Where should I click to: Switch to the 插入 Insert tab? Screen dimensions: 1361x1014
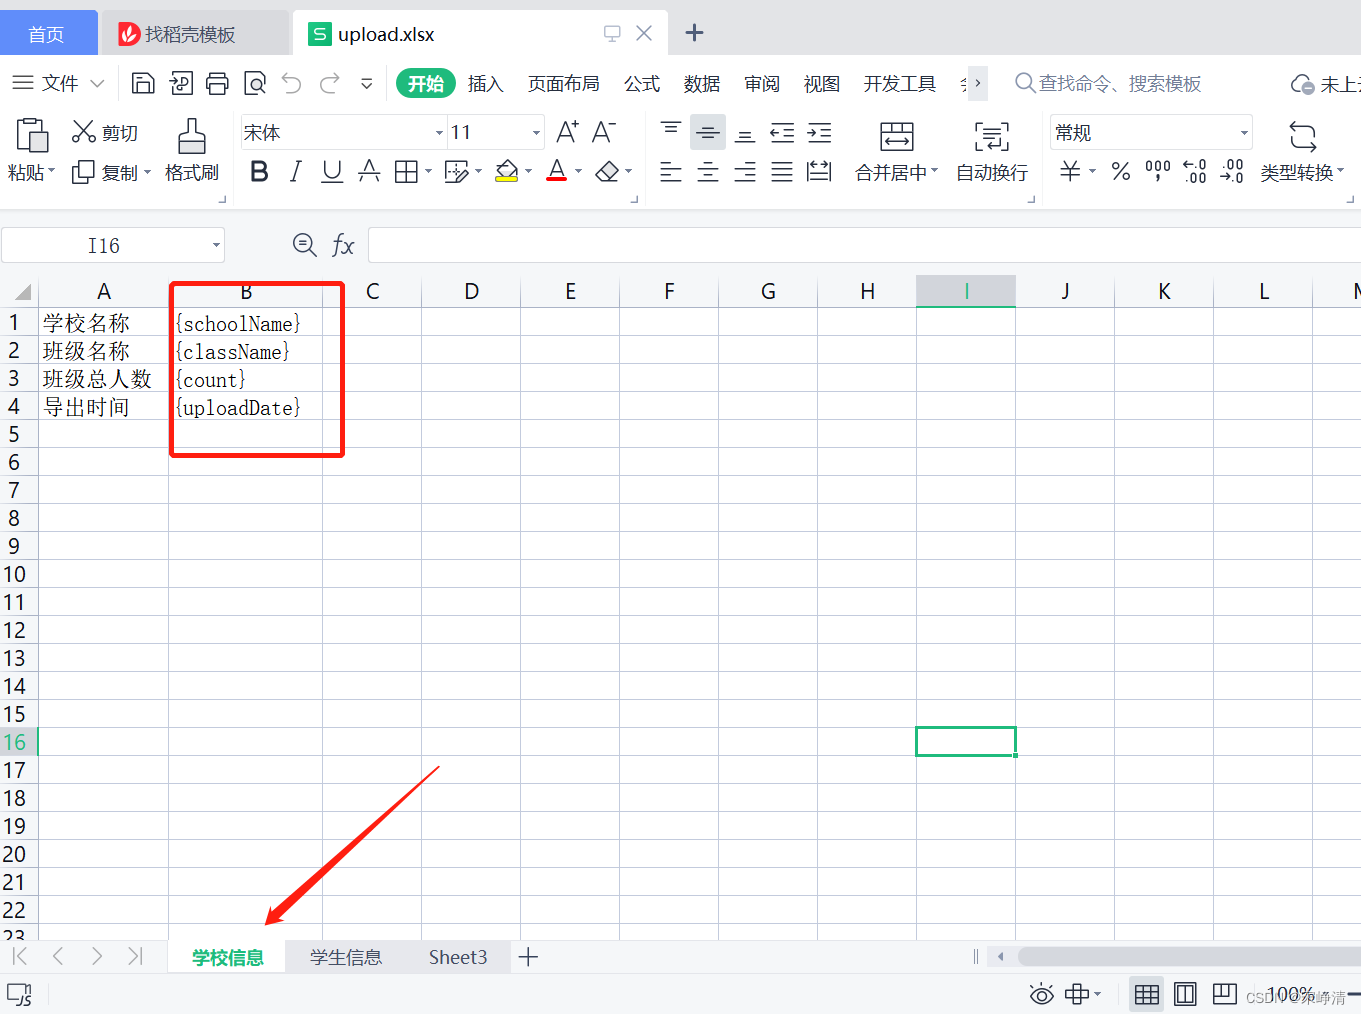click(x=485, y=84)
